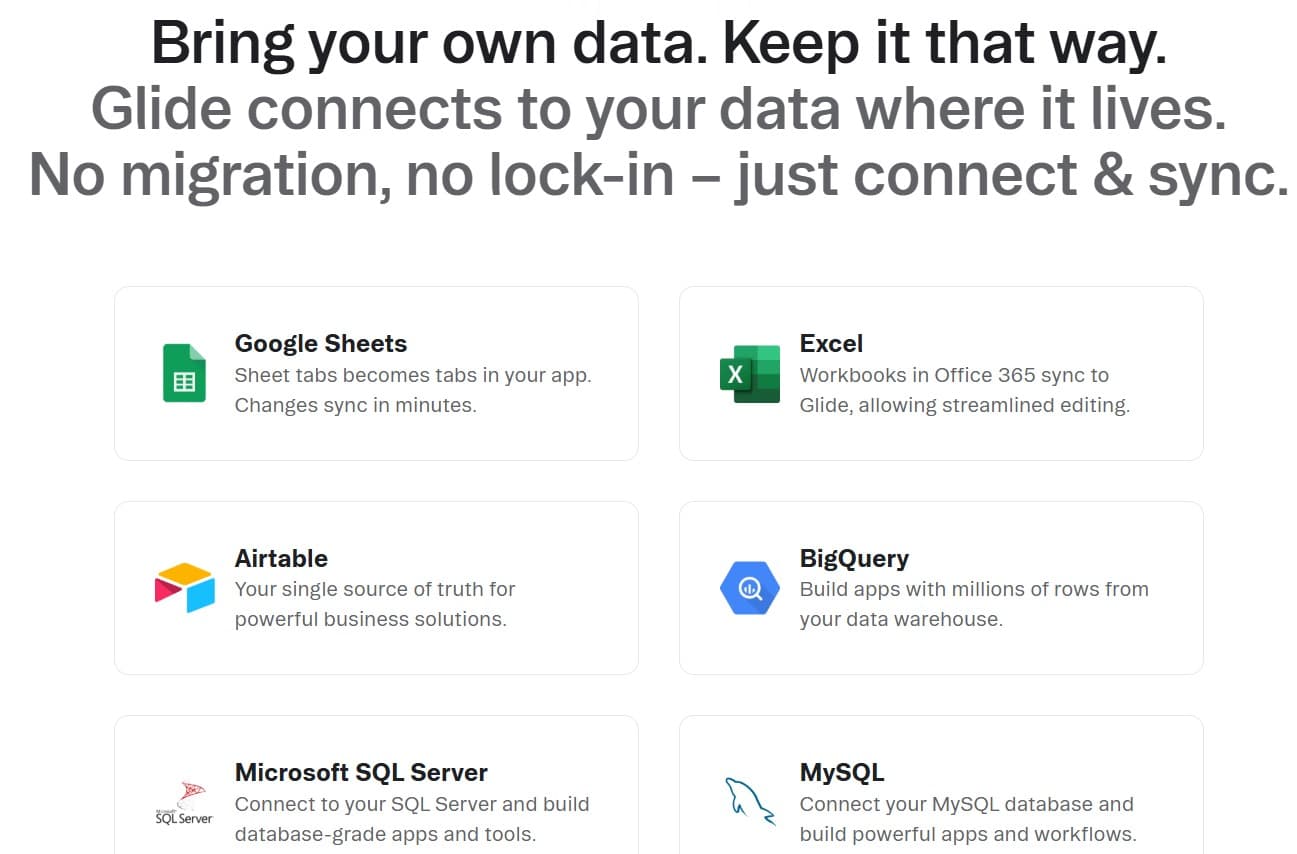Click "Connect to your SQL Server" description

(x=411, y=805)
